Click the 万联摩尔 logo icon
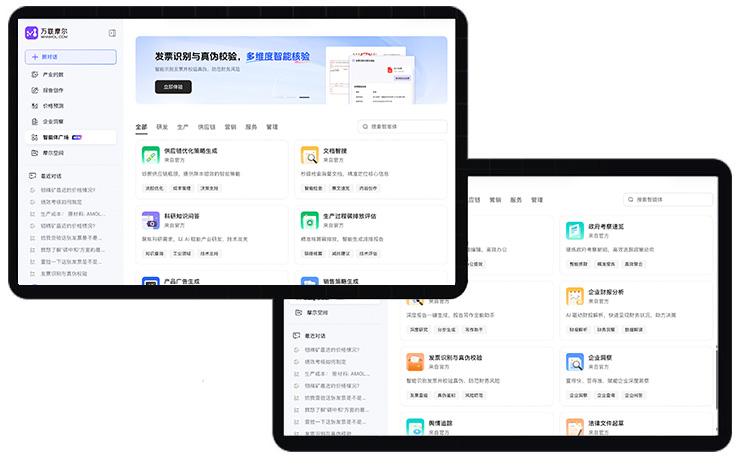The width and height of the screenshot is (737, 462). tap(31, 33)
